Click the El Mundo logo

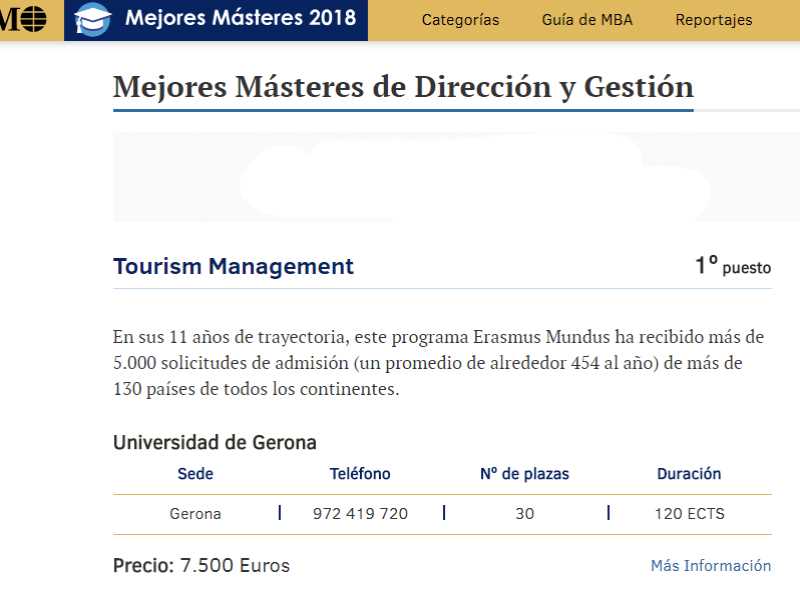click(x=24, y=19)
